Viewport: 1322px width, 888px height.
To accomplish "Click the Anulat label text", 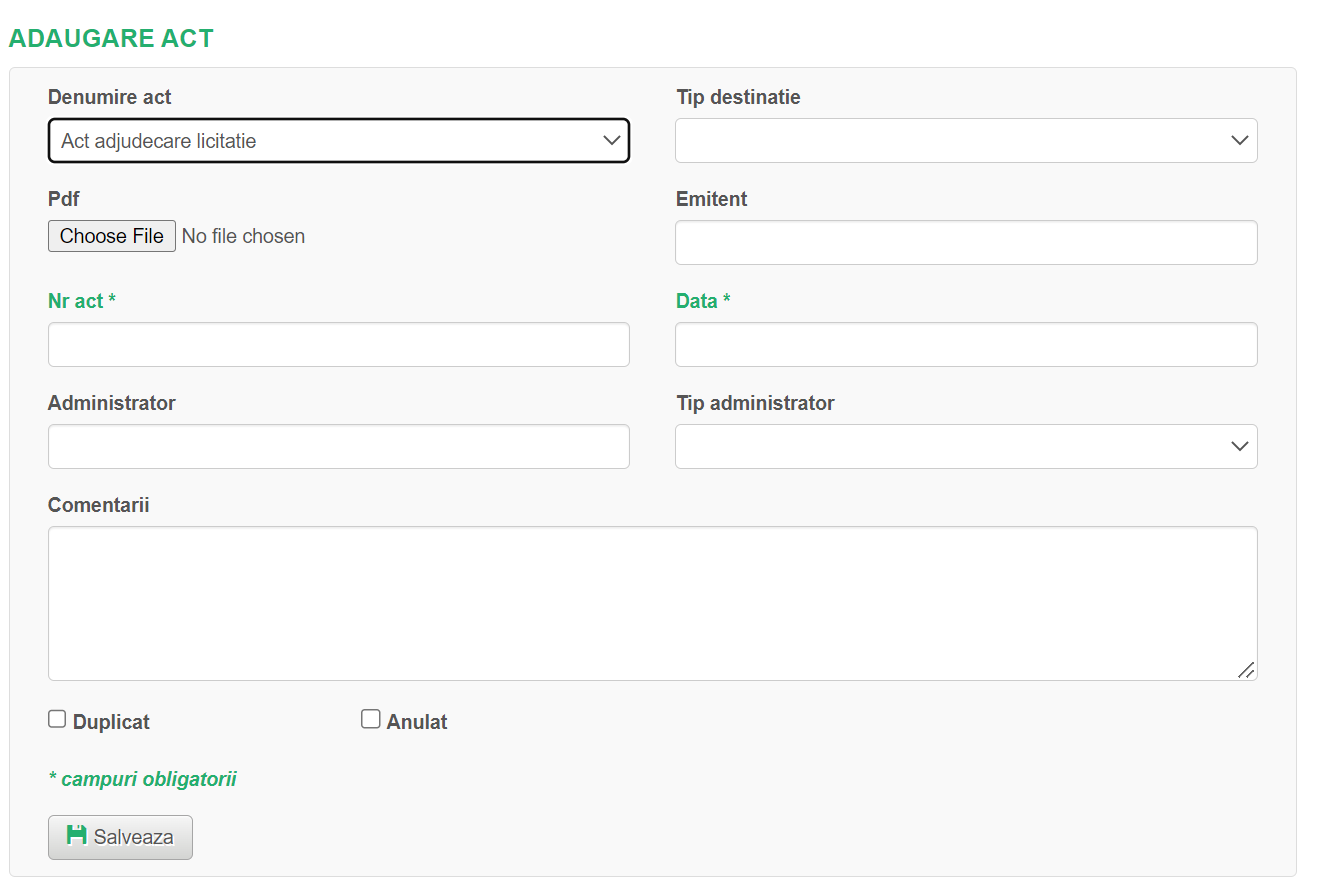I will tap(417, 722).
